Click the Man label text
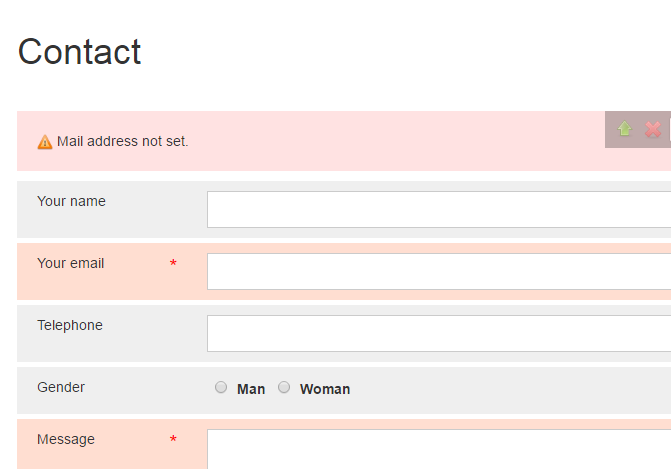 point(251,389)
